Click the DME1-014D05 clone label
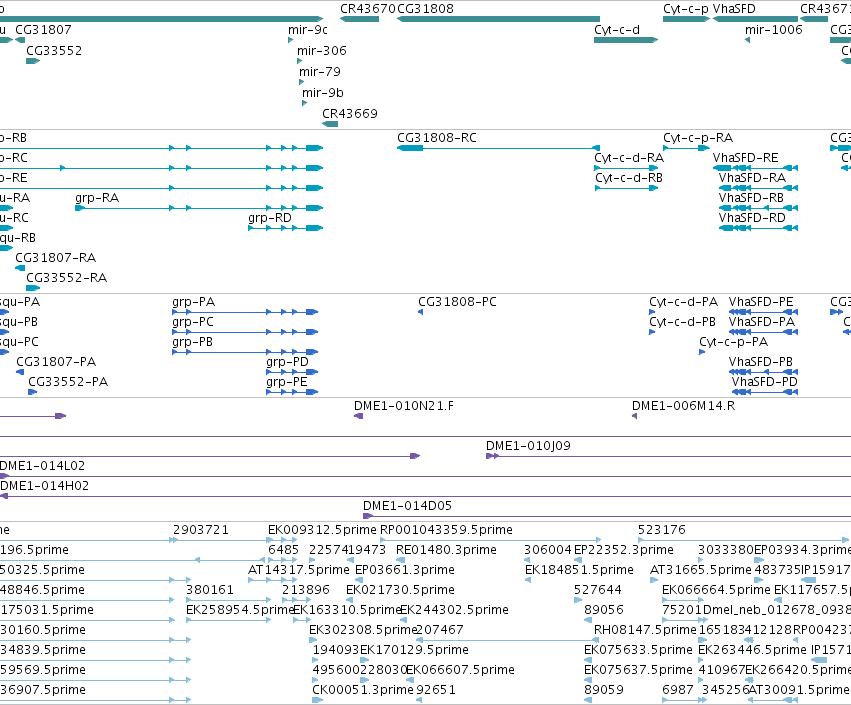The image size is (851, 705). 408,506
